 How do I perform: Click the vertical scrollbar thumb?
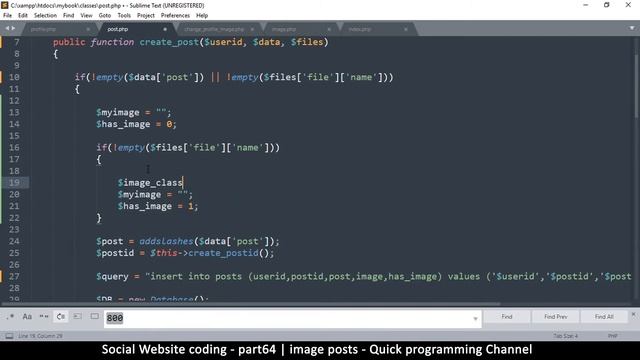tap(636, 86)
